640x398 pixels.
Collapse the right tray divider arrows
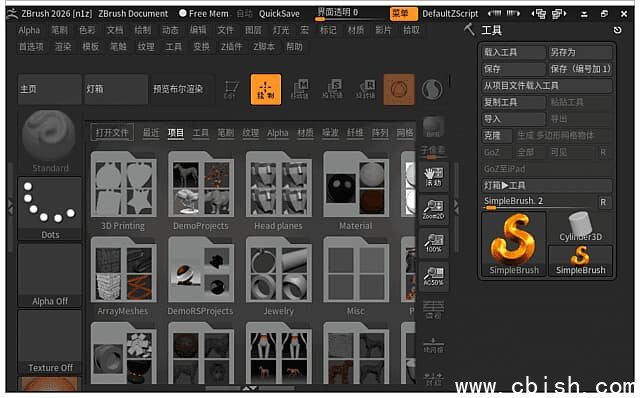[456, 207]
